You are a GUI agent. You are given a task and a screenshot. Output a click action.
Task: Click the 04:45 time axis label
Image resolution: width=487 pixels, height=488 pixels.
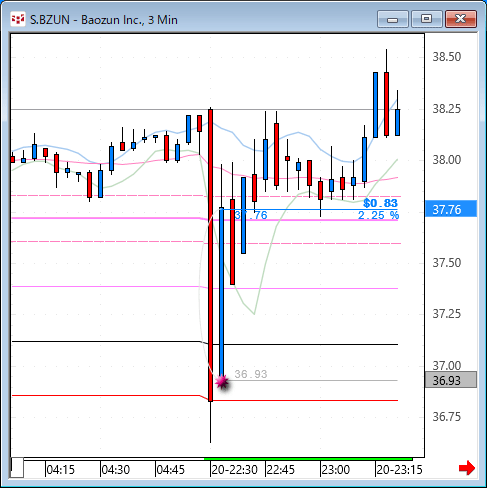[170, 470]
